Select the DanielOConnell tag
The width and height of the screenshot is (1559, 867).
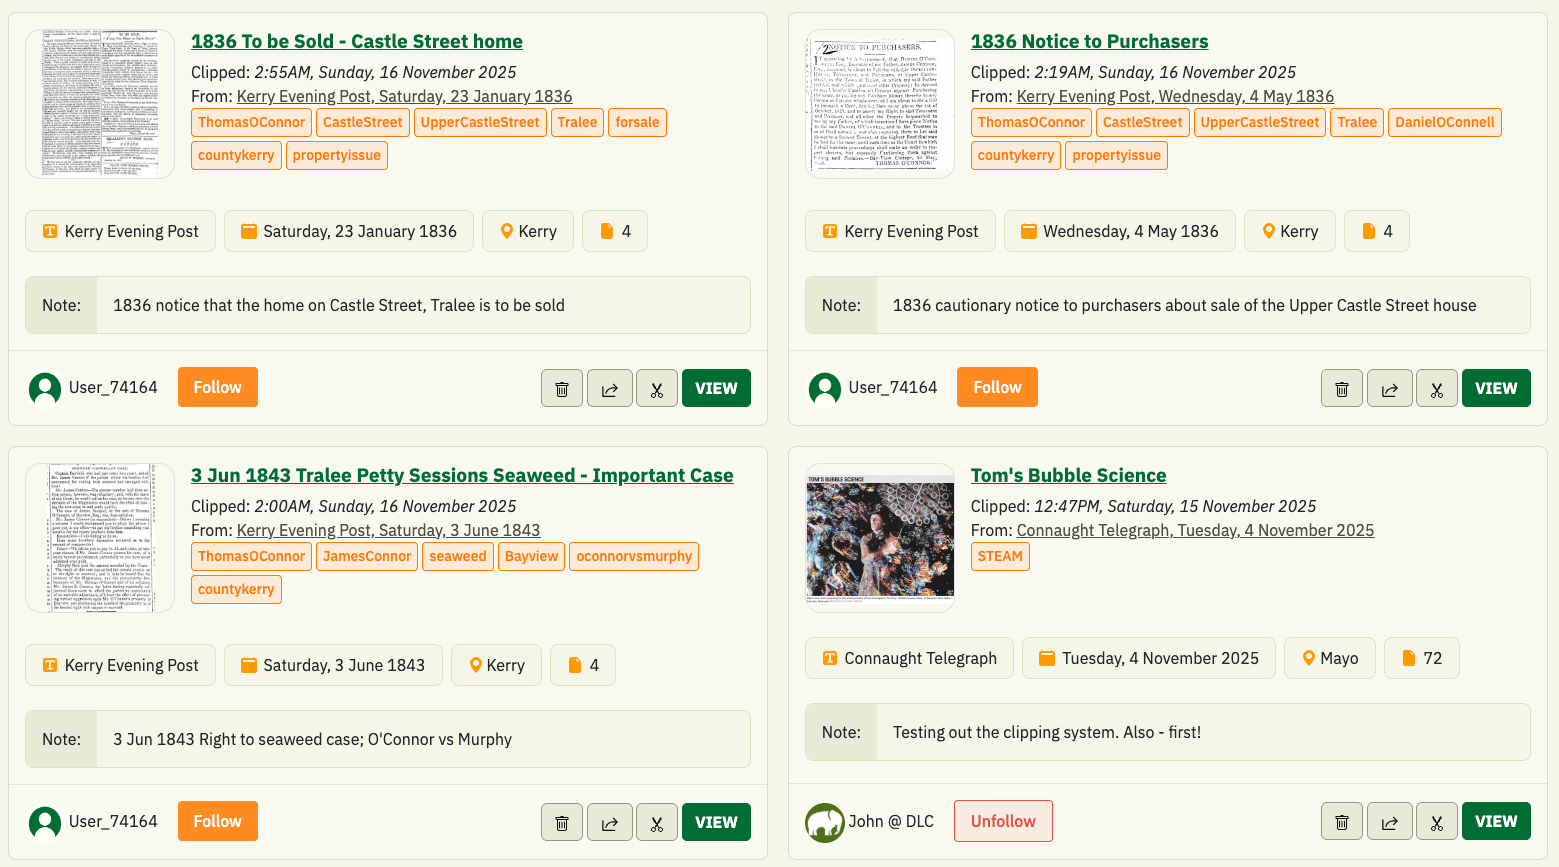[x=1445, y=122]
